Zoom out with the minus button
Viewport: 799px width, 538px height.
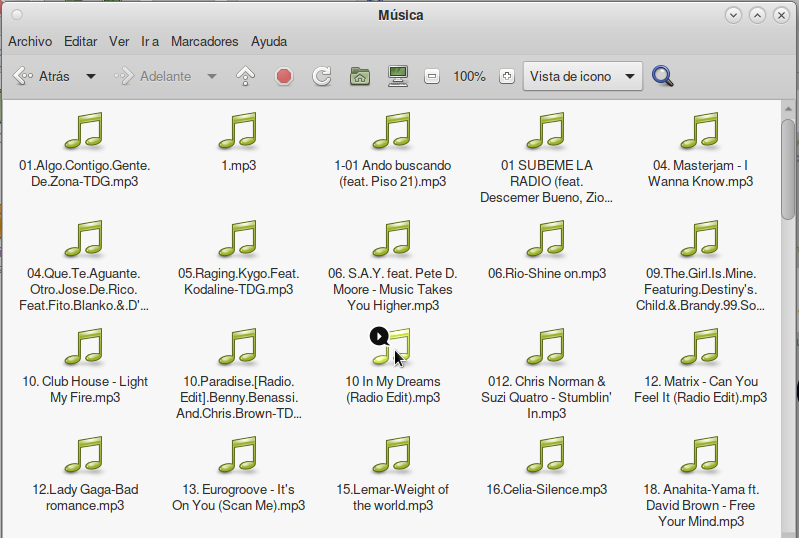click(432, 76)
